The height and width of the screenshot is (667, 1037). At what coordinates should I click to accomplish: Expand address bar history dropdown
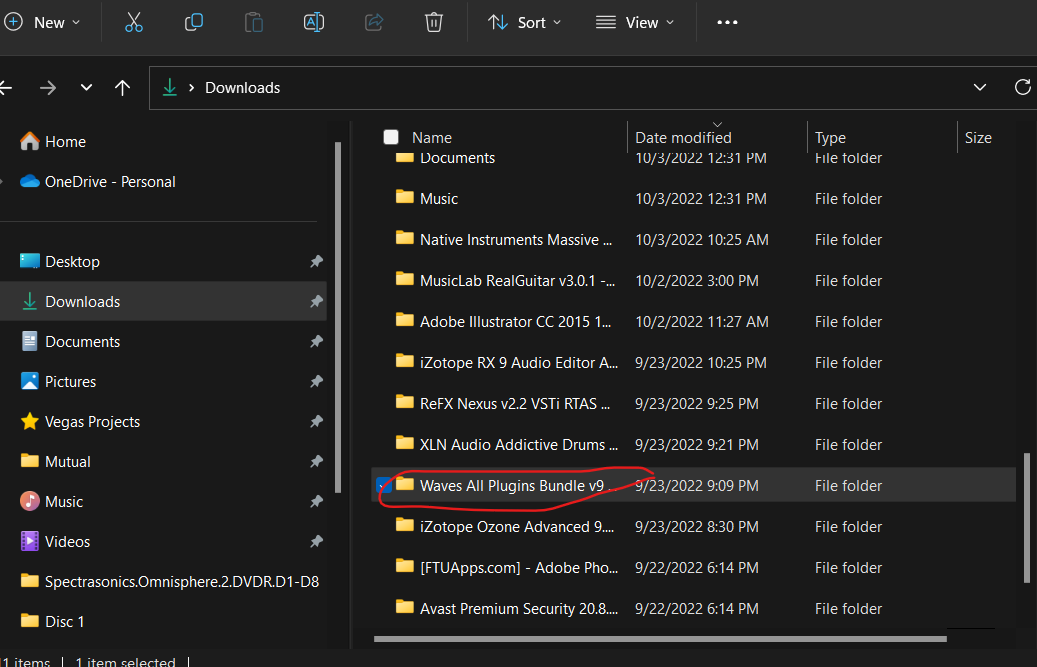(x=980, y=87)
